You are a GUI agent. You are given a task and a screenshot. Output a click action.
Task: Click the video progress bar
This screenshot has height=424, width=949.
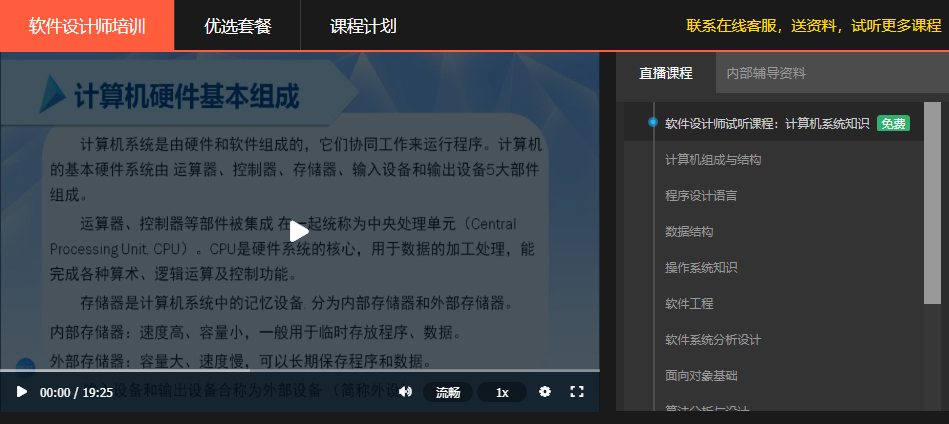[300, 371]
